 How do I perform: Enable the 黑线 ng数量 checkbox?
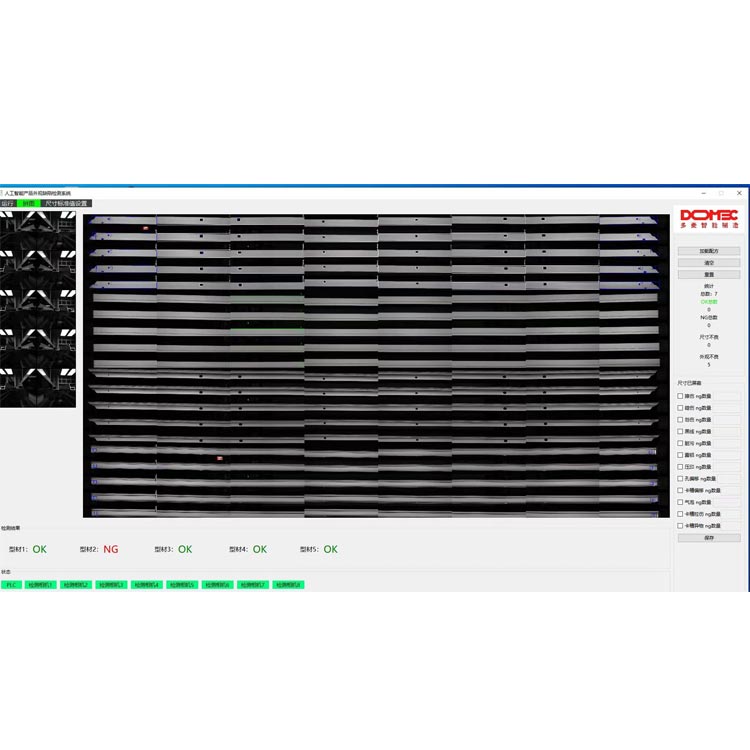click(x=681, y=431)
